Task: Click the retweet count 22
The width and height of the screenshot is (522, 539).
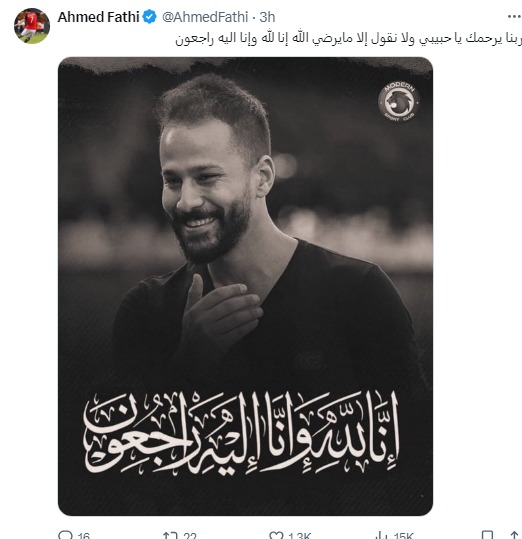Action: click(x=190, y=536)
